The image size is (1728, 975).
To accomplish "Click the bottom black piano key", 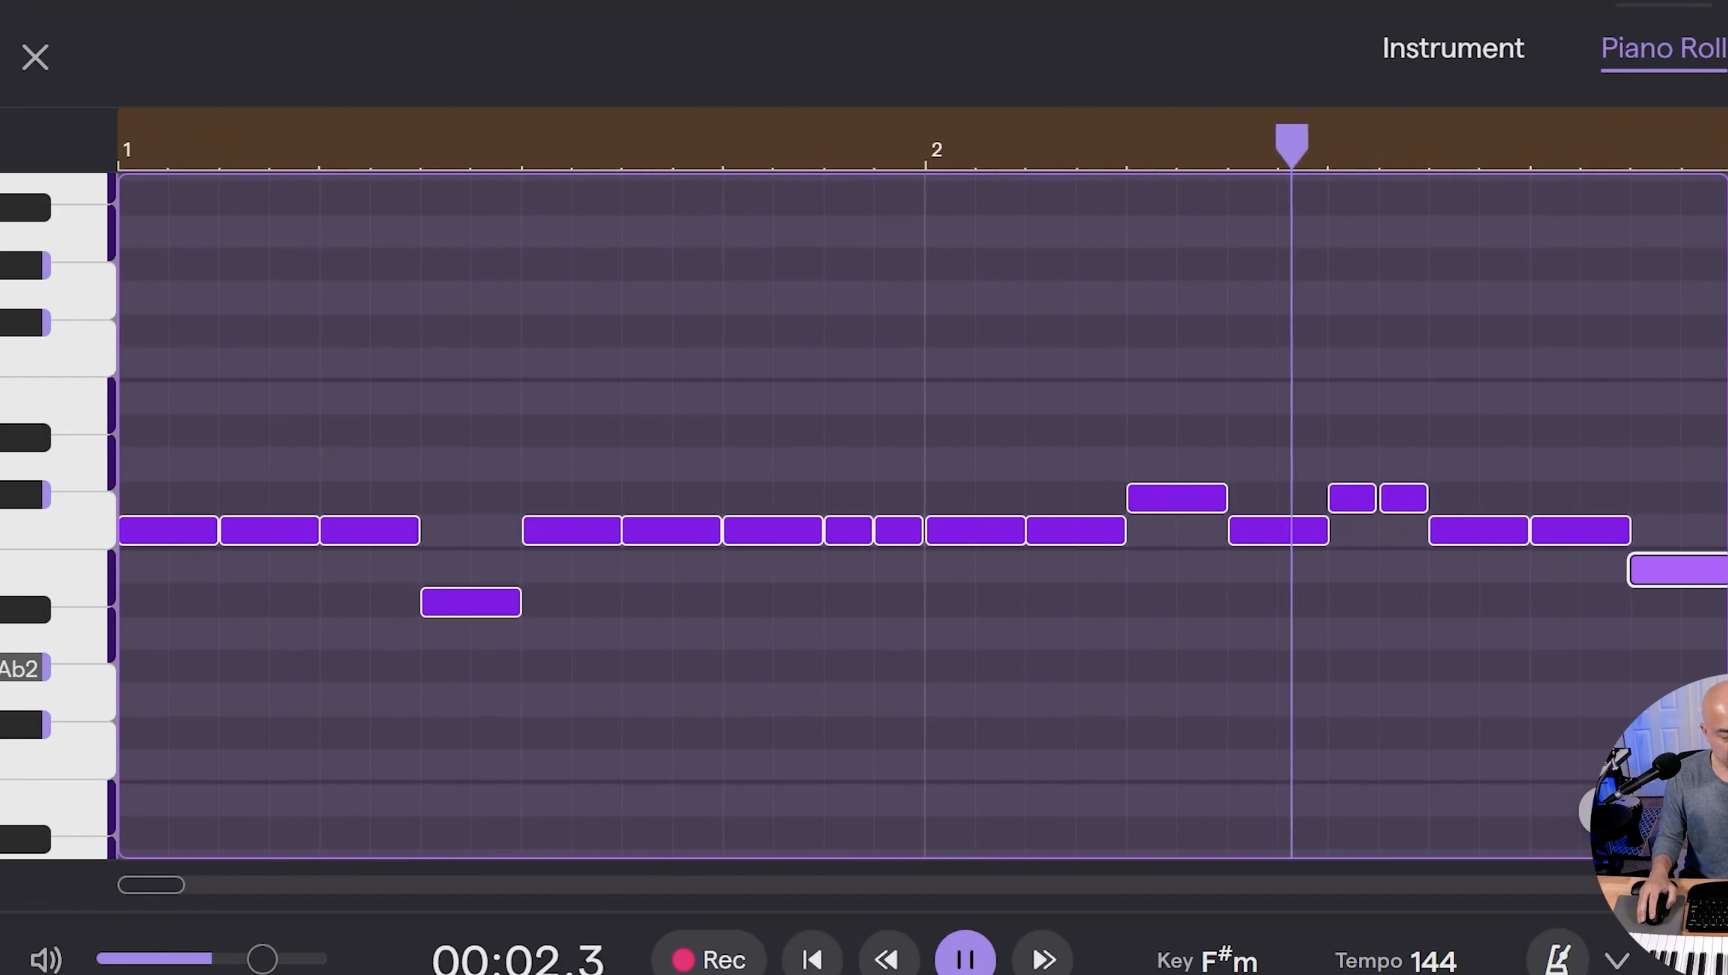I will (x=25, y=839).
